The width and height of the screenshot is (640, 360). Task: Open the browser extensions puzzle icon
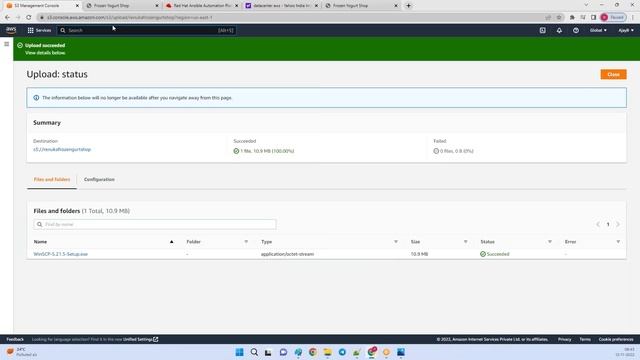[572, 18]
